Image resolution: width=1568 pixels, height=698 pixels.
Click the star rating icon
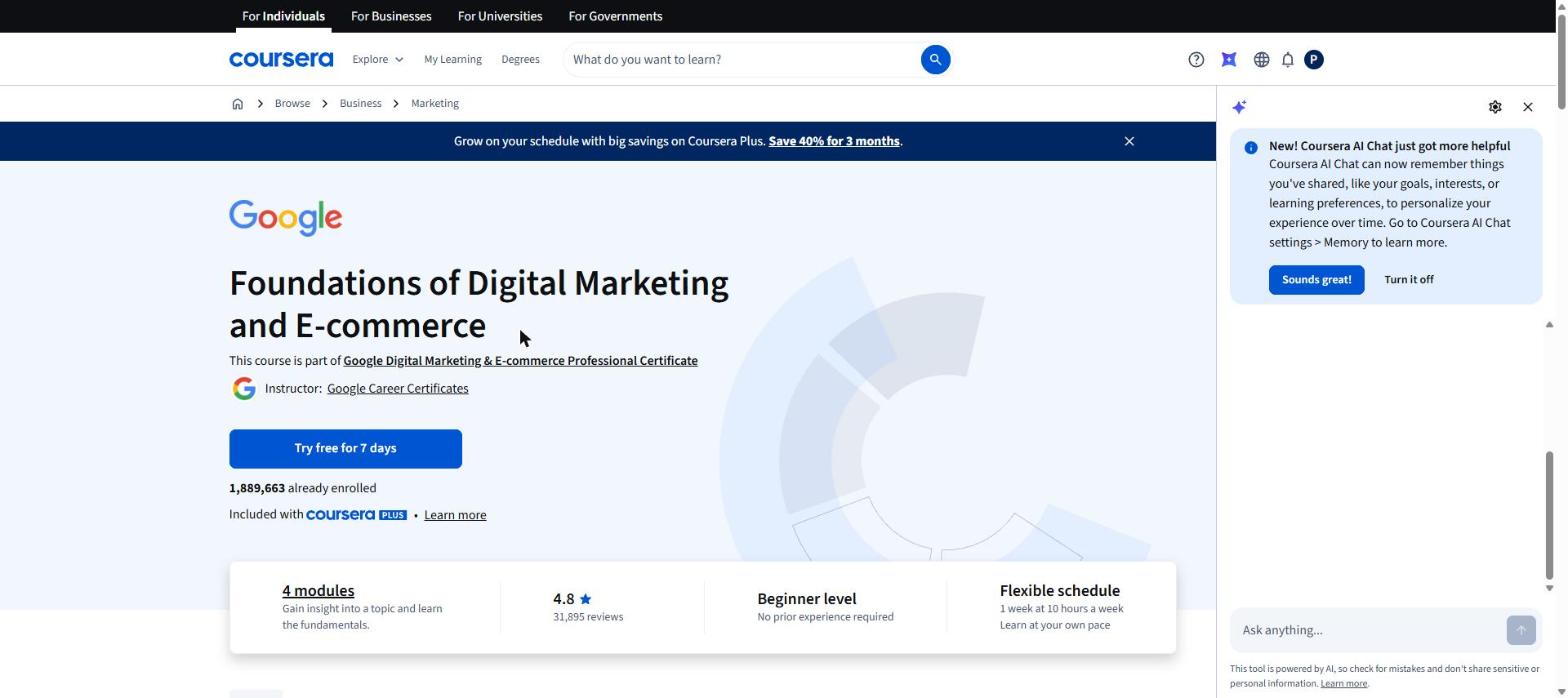pos(586,599)
